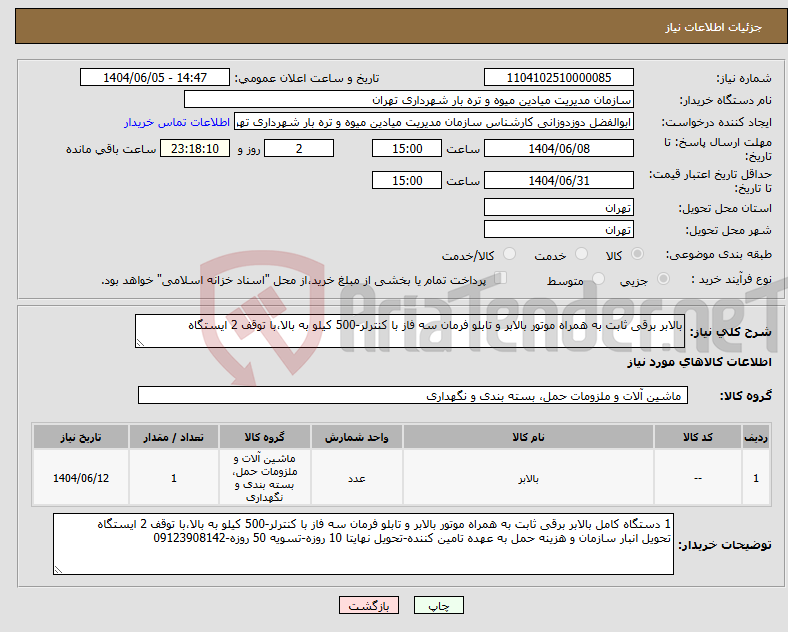Click the price validity time 15:00 field
The height and width of the screenshot is (632, 788).
pos(407,180)
